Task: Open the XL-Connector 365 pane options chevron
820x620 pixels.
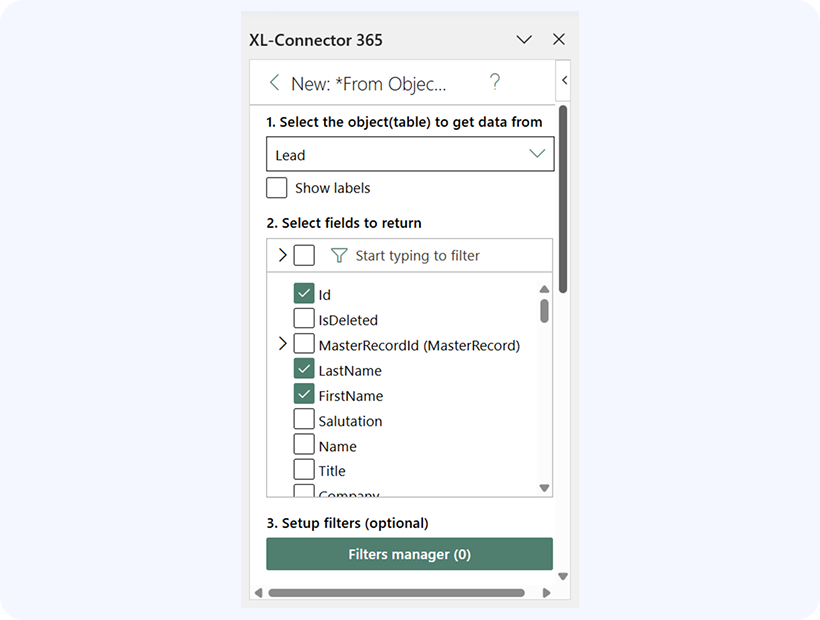Action: (x=524, y=40)
